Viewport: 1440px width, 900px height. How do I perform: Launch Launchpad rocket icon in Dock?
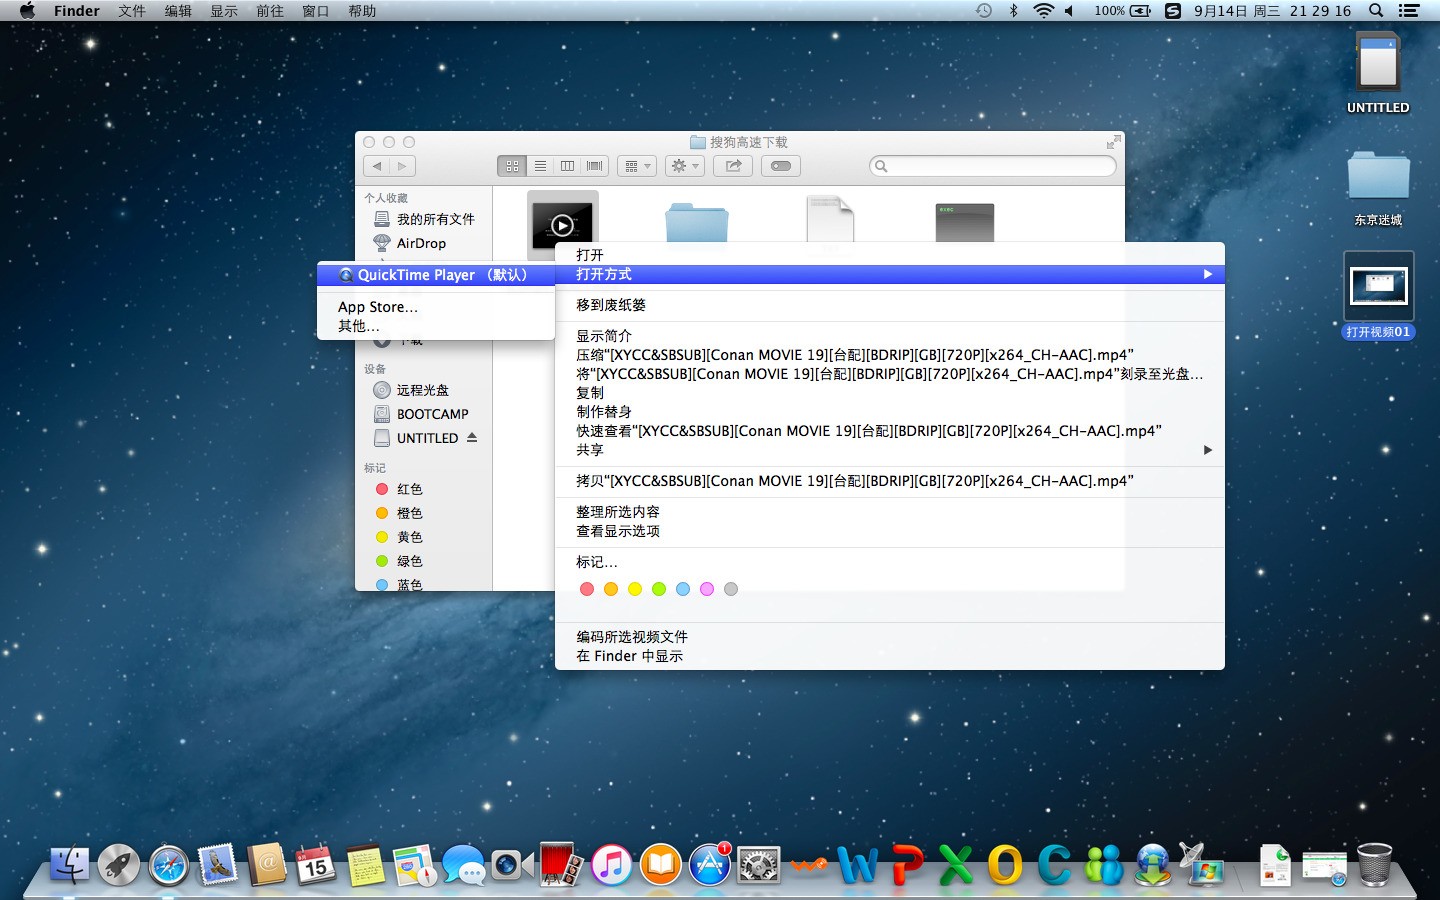(x=119, y=865)
